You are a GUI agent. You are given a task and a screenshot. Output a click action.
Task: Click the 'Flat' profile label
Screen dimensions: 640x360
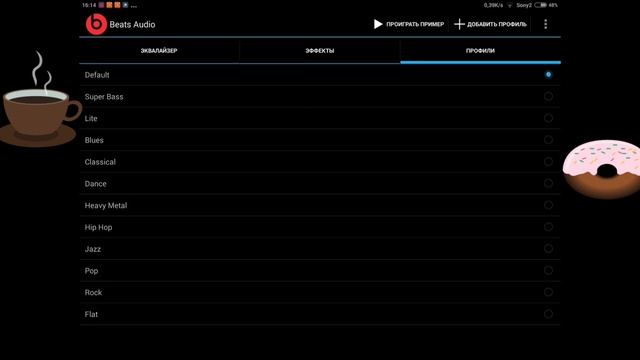[x=91, y=314]
